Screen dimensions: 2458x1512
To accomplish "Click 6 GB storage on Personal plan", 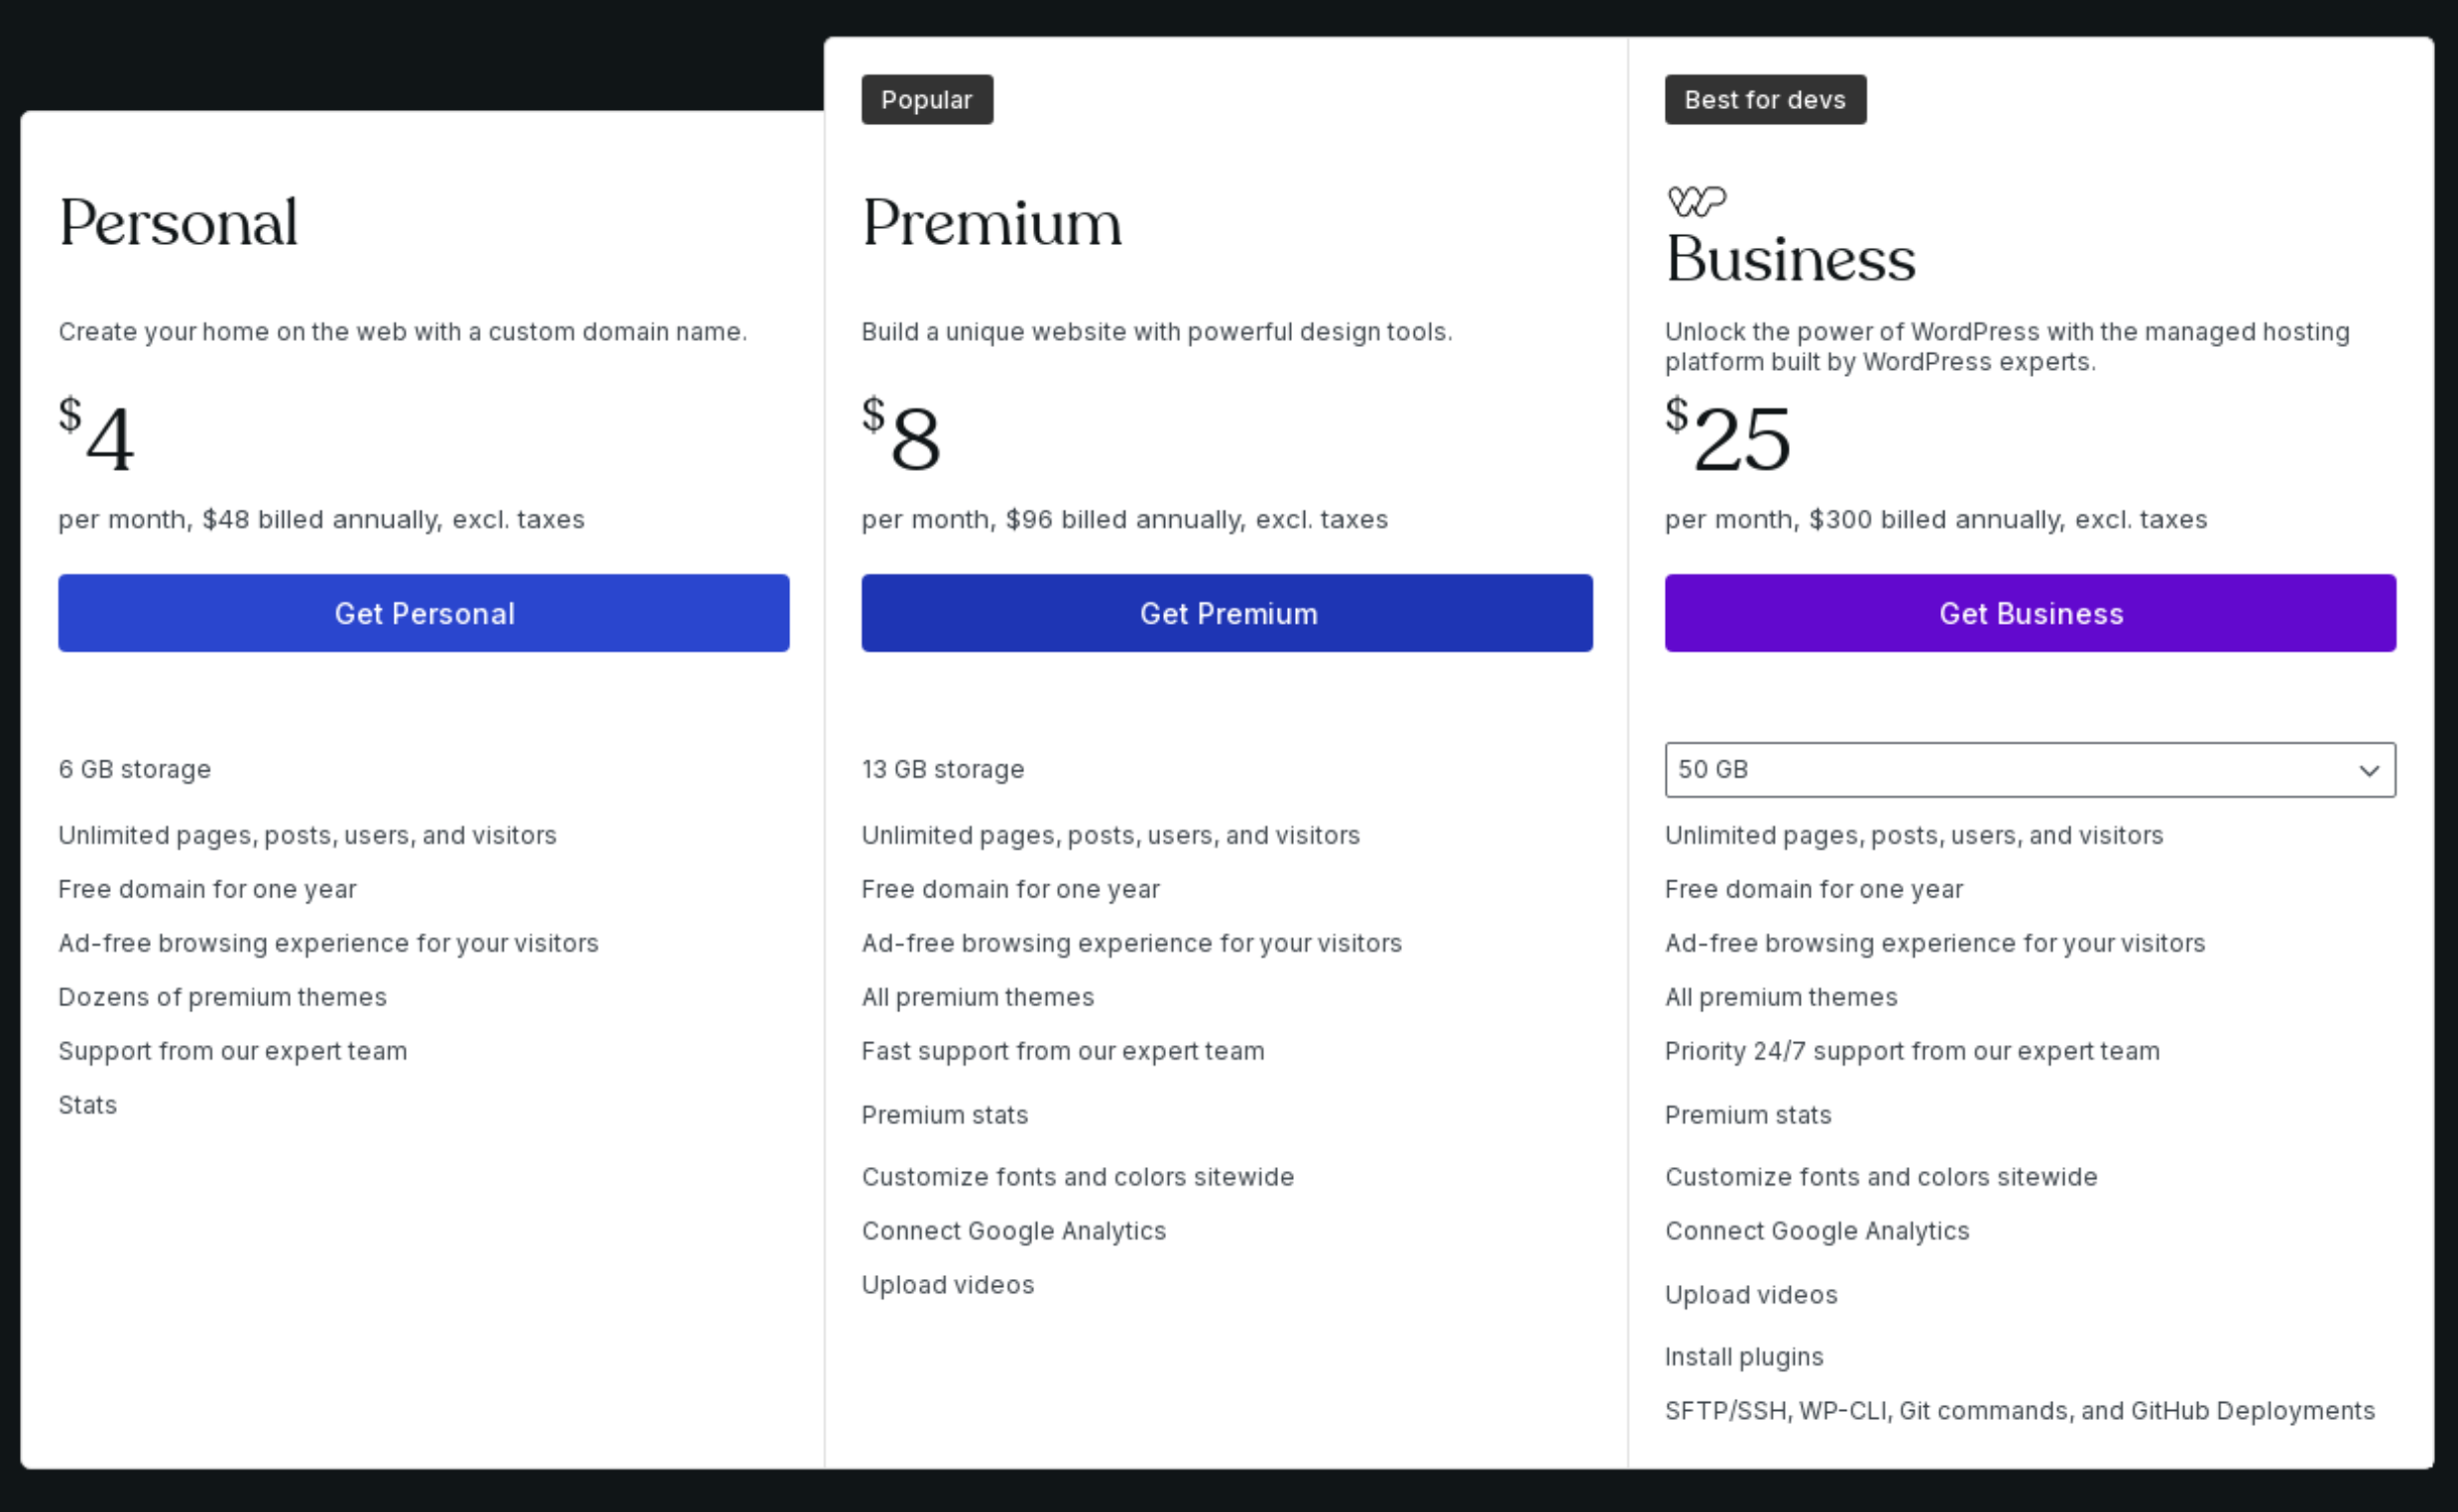I will tap(135, 768).
